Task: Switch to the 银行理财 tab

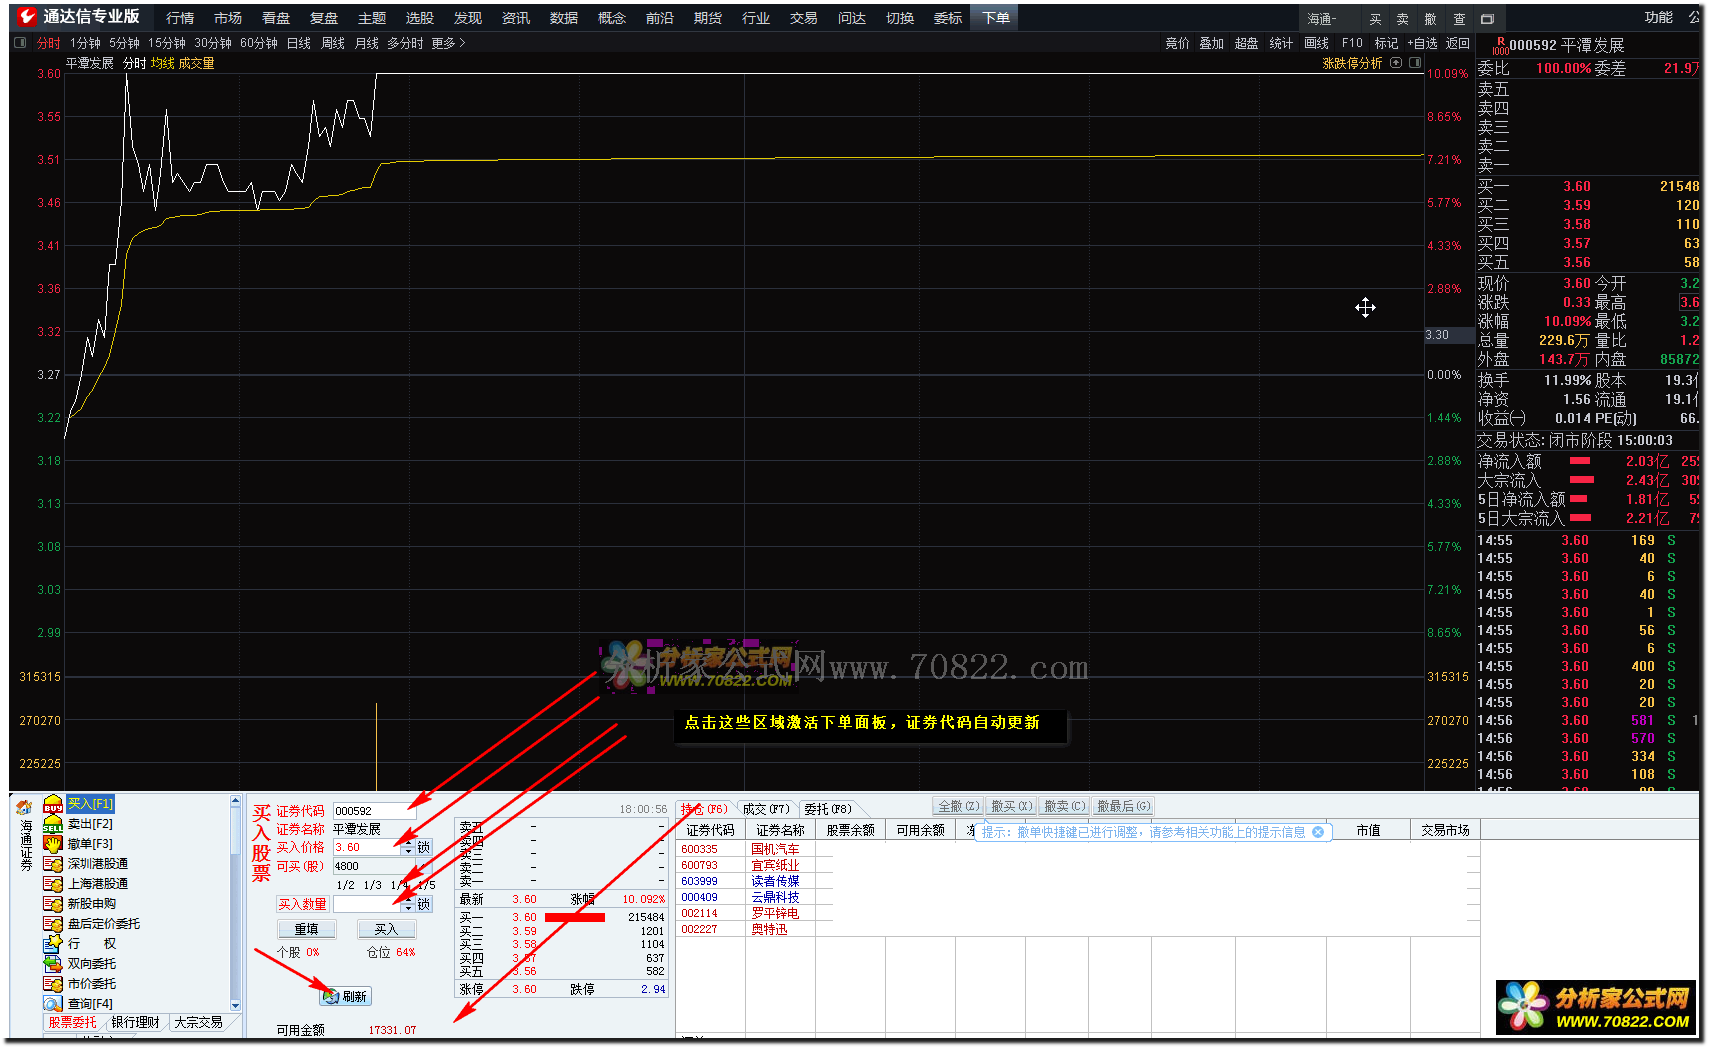Action: [x=135, y=1022]
